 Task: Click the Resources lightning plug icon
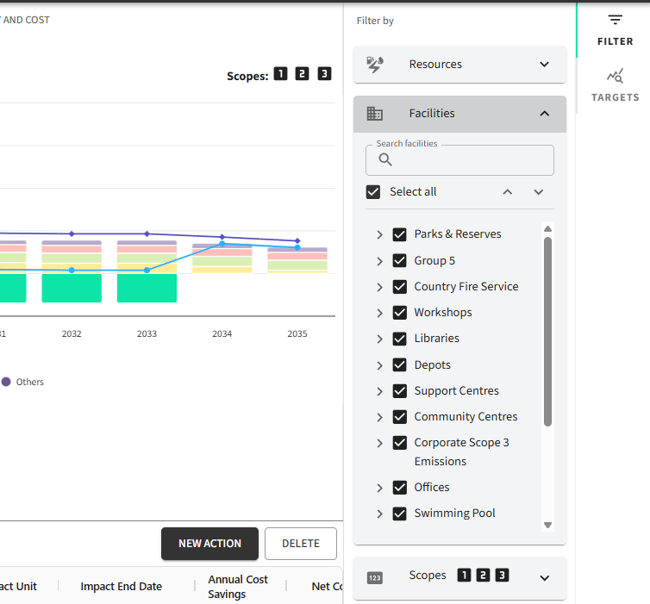point(375,64)
